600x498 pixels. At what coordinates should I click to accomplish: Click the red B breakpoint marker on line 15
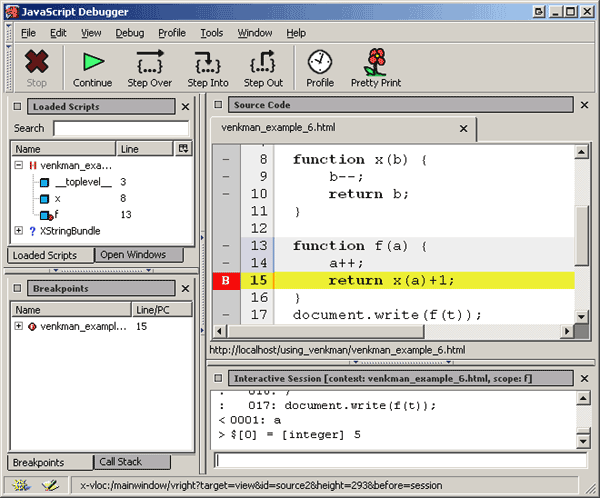click(226, 281)
